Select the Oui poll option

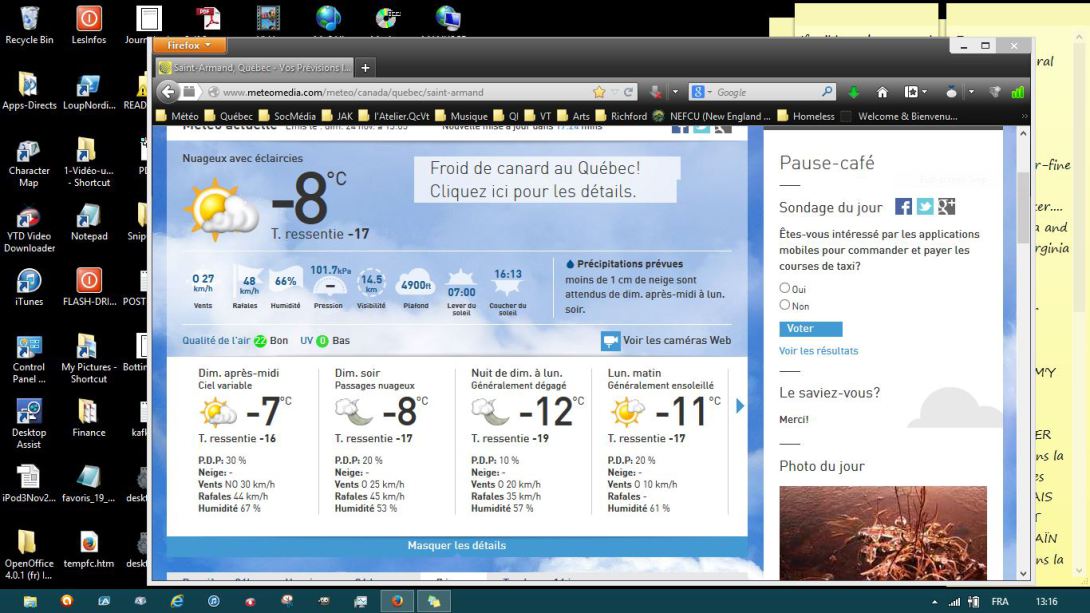click(784, 288)
